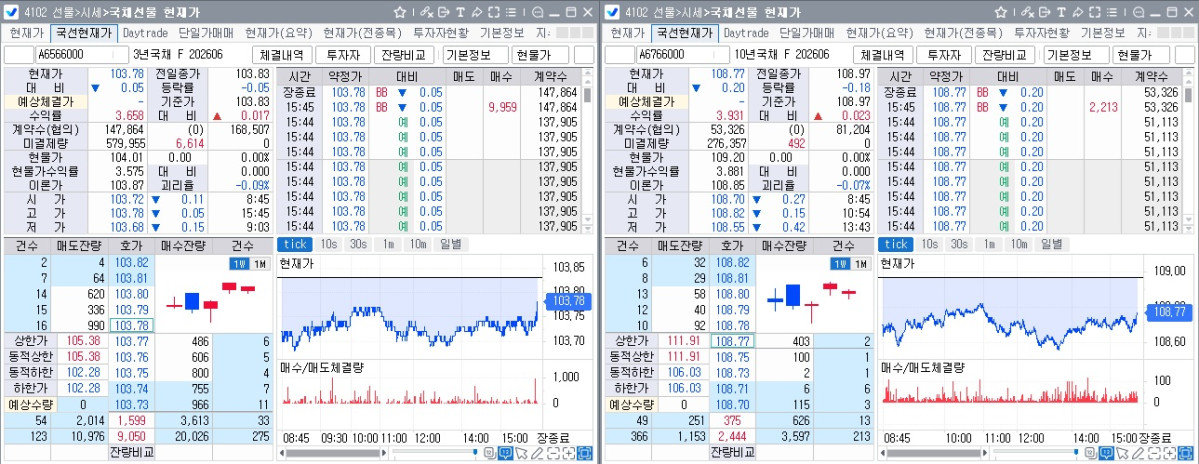1199x464 pixels.
Task: Add right window to favorites with star icon
Action: click(x=1001, y=12)
